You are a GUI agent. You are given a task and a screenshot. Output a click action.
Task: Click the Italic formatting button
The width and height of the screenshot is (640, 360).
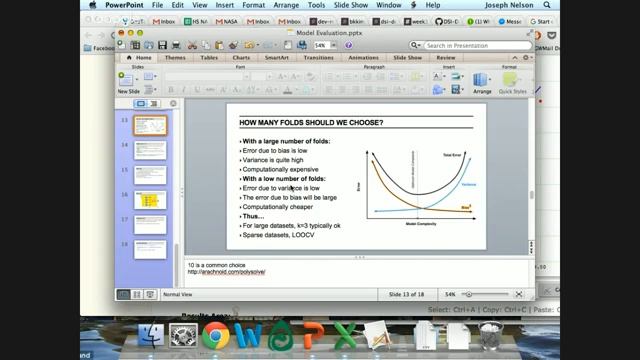[x=184, y=90]
